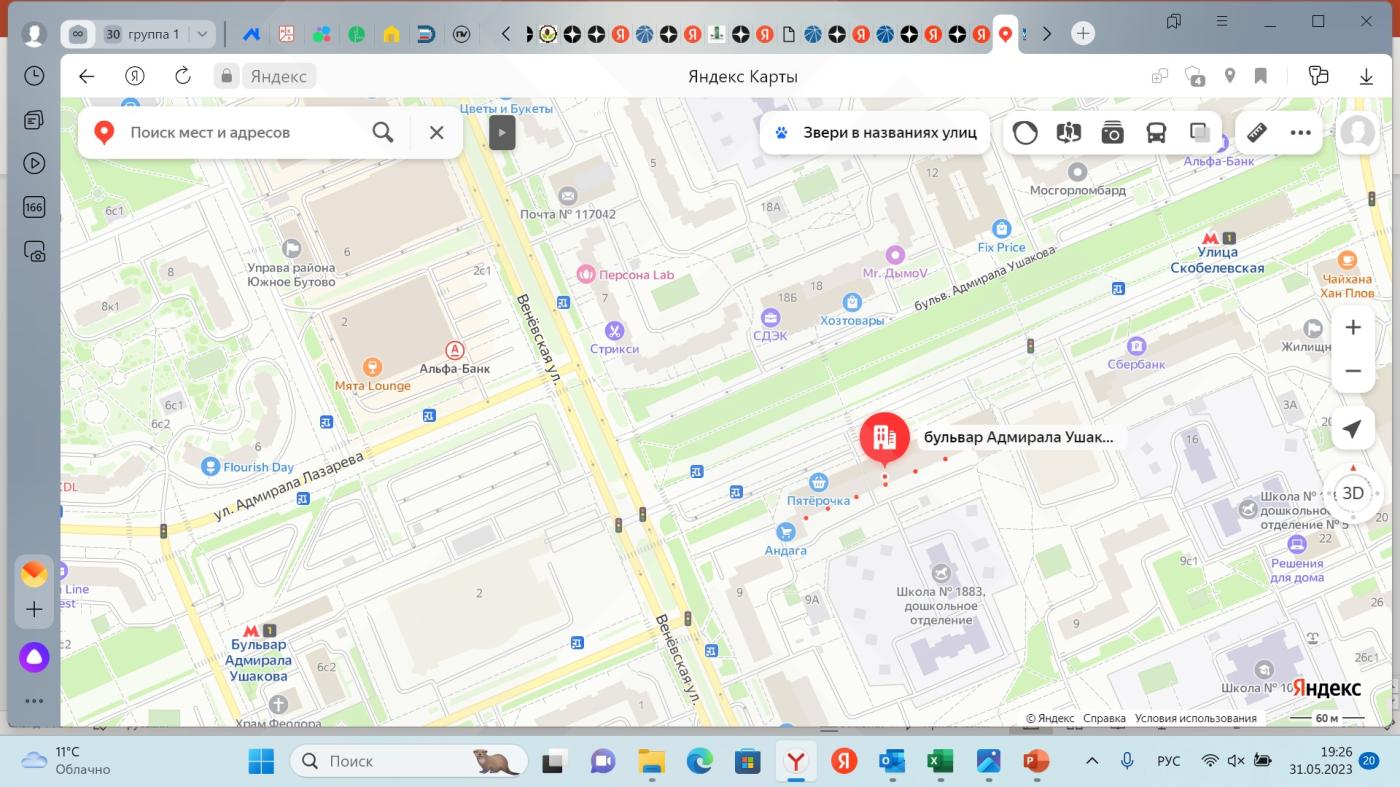Zoom in the map with plus button
The height and width of the screenshot is (787, 1400).
click(1352, 328)
